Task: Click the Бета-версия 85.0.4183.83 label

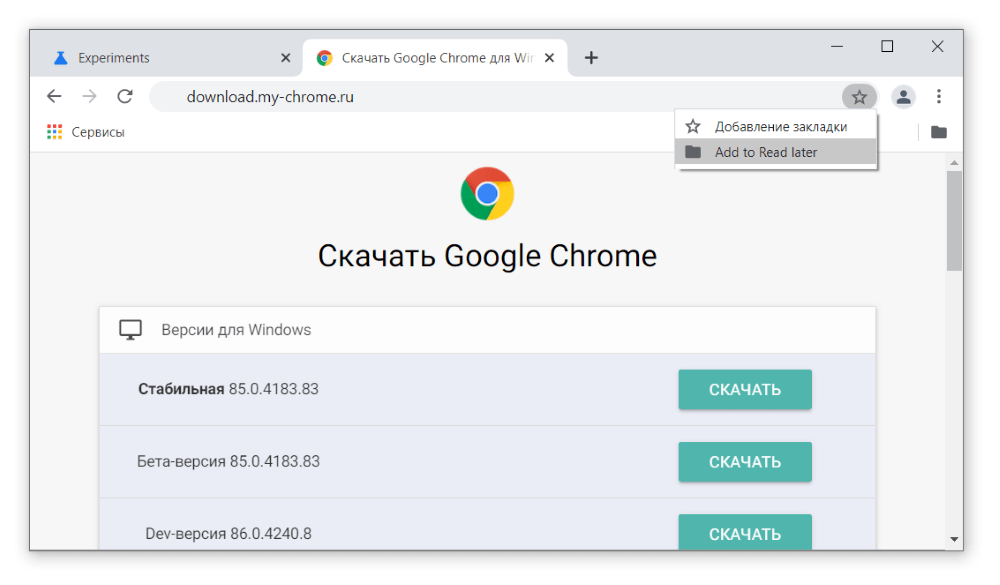Action: [x=228, y=461]
